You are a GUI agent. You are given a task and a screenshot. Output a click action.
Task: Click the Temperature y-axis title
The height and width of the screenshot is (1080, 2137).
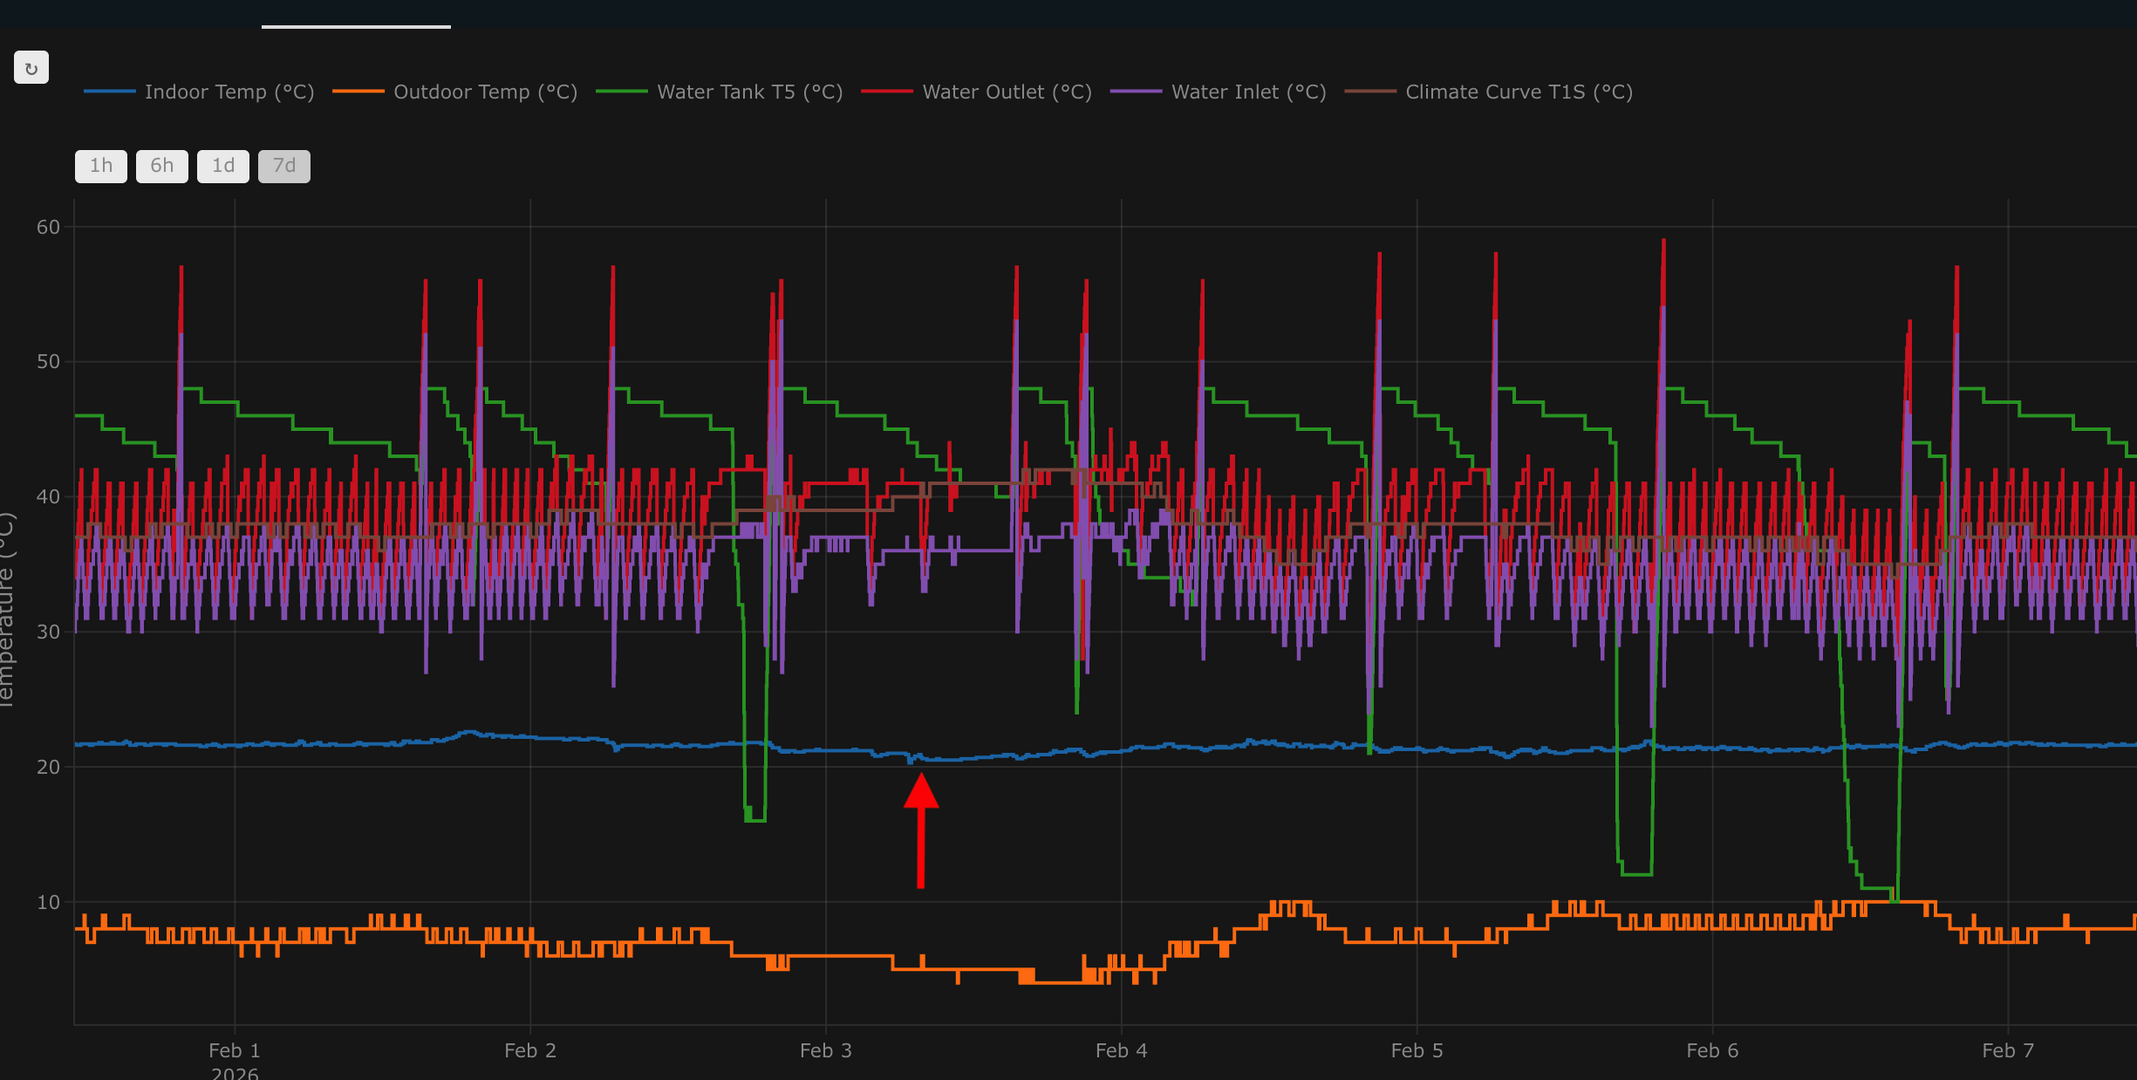point(8,610)
